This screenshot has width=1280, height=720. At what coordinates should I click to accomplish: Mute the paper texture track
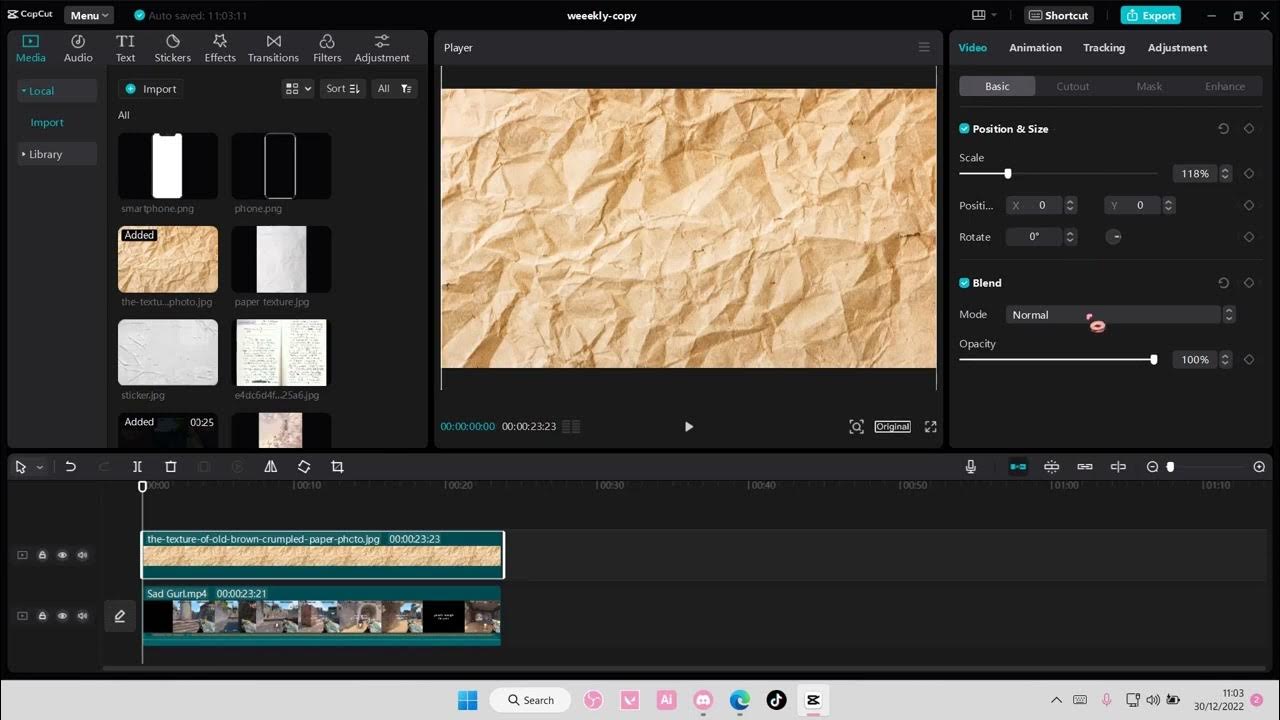pos(82,555)
